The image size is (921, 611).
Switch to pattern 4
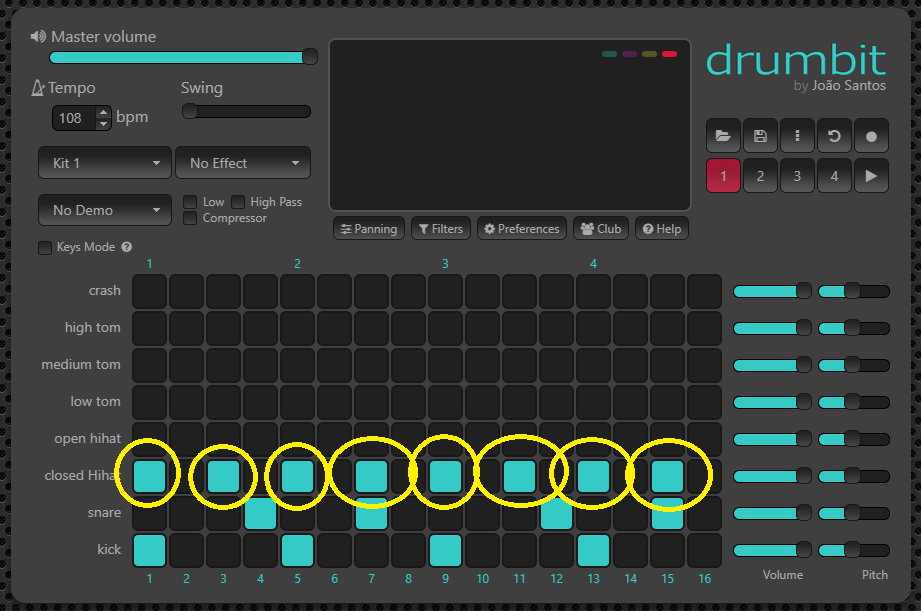coord(834,176)
